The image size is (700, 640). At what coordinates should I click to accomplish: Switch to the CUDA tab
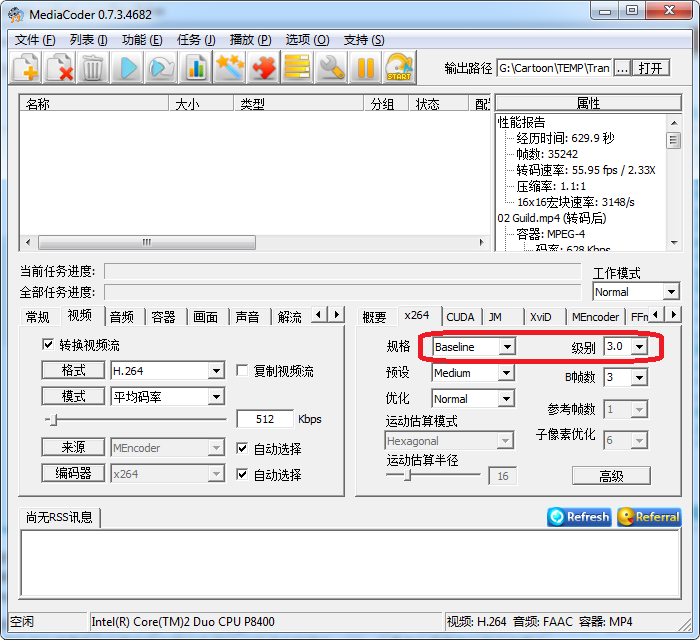pos(460,317)
